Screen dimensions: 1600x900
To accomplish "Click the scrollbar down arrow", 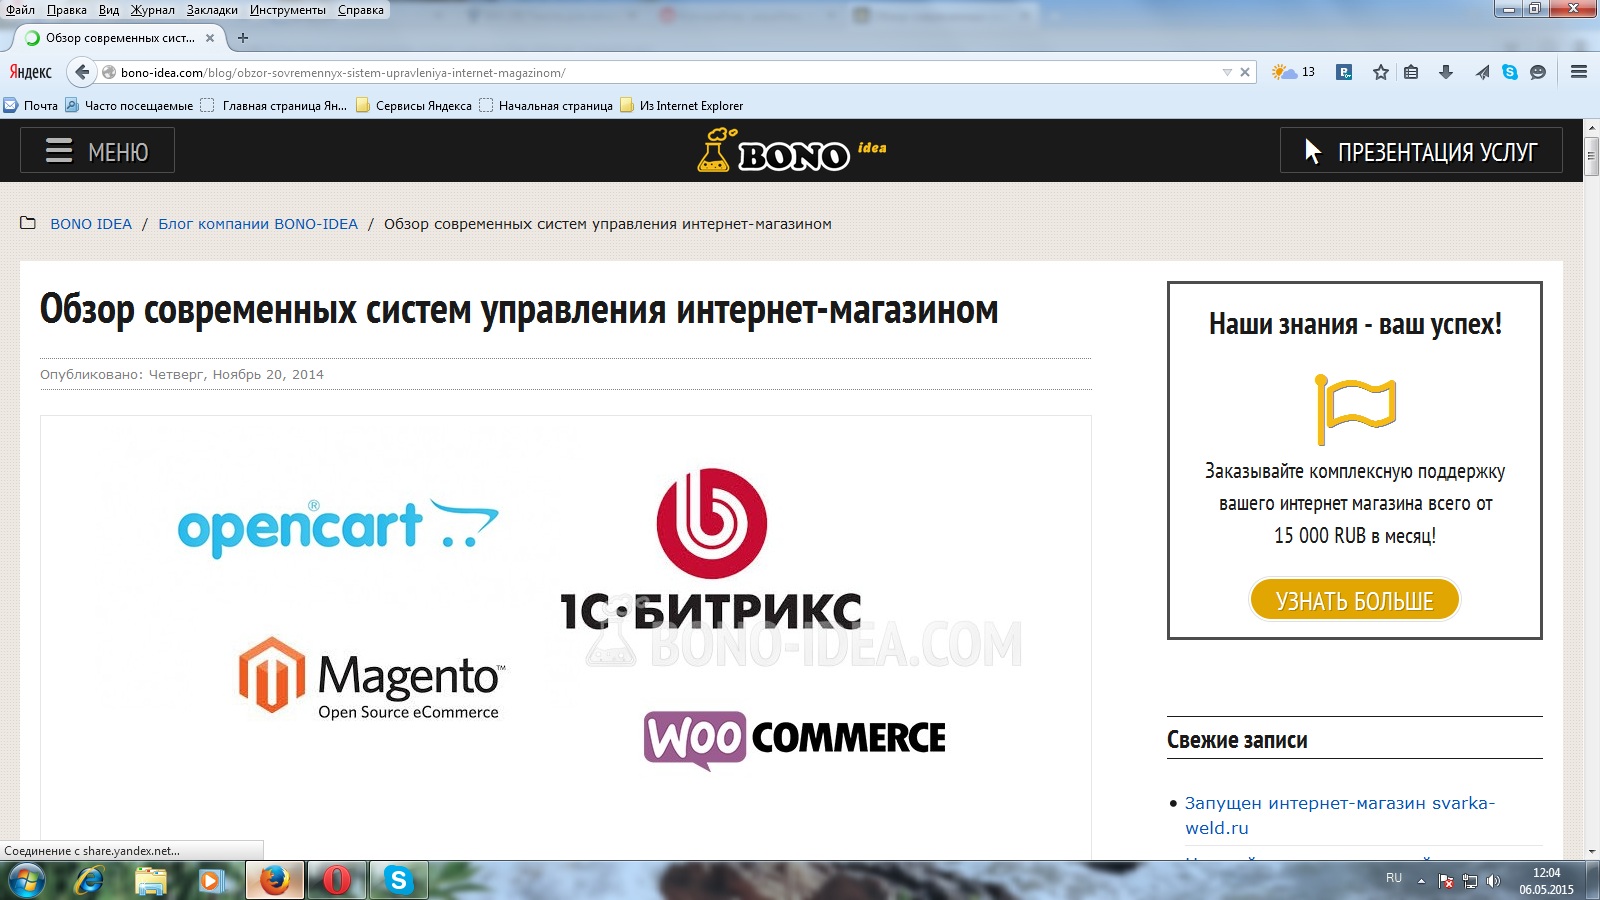I will click(1591, 851).
